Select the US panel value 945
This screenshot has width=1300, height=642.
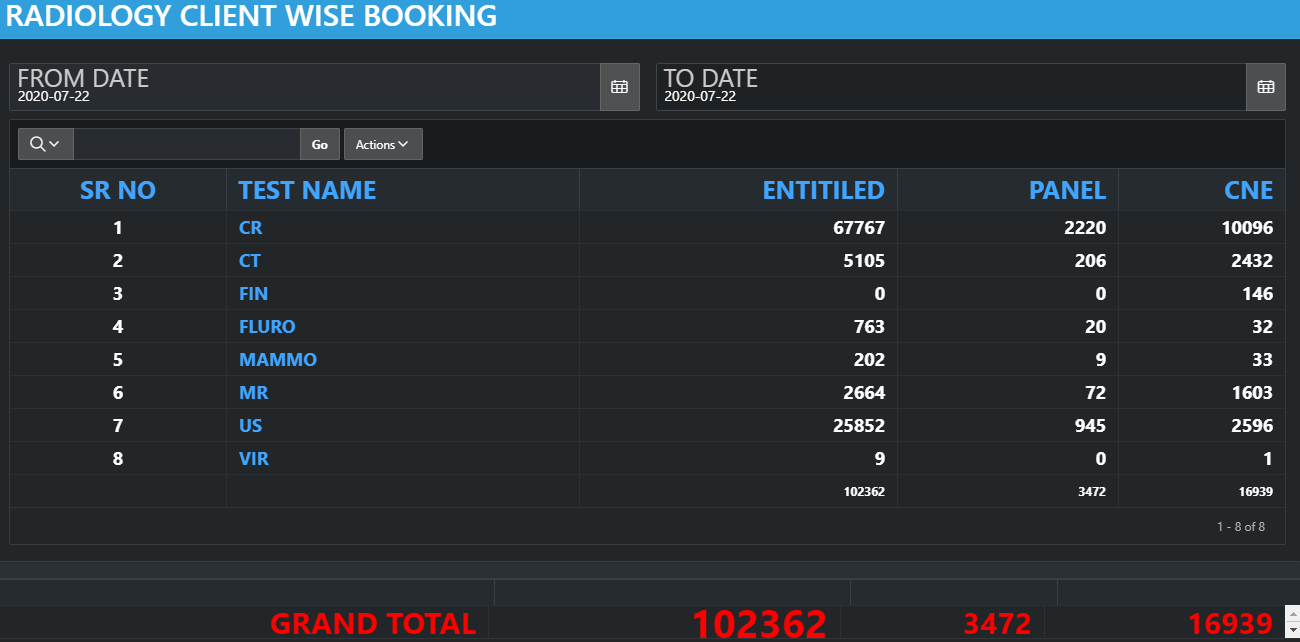point(1090,426)
